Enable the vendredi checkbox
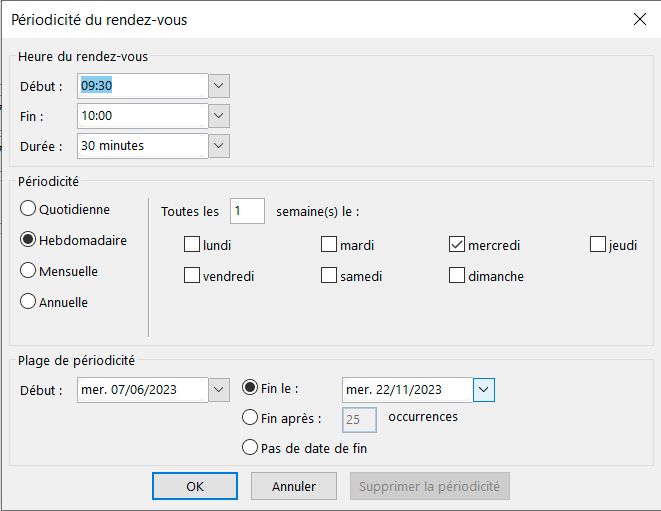The image size is (661, 511). (192, 275)
